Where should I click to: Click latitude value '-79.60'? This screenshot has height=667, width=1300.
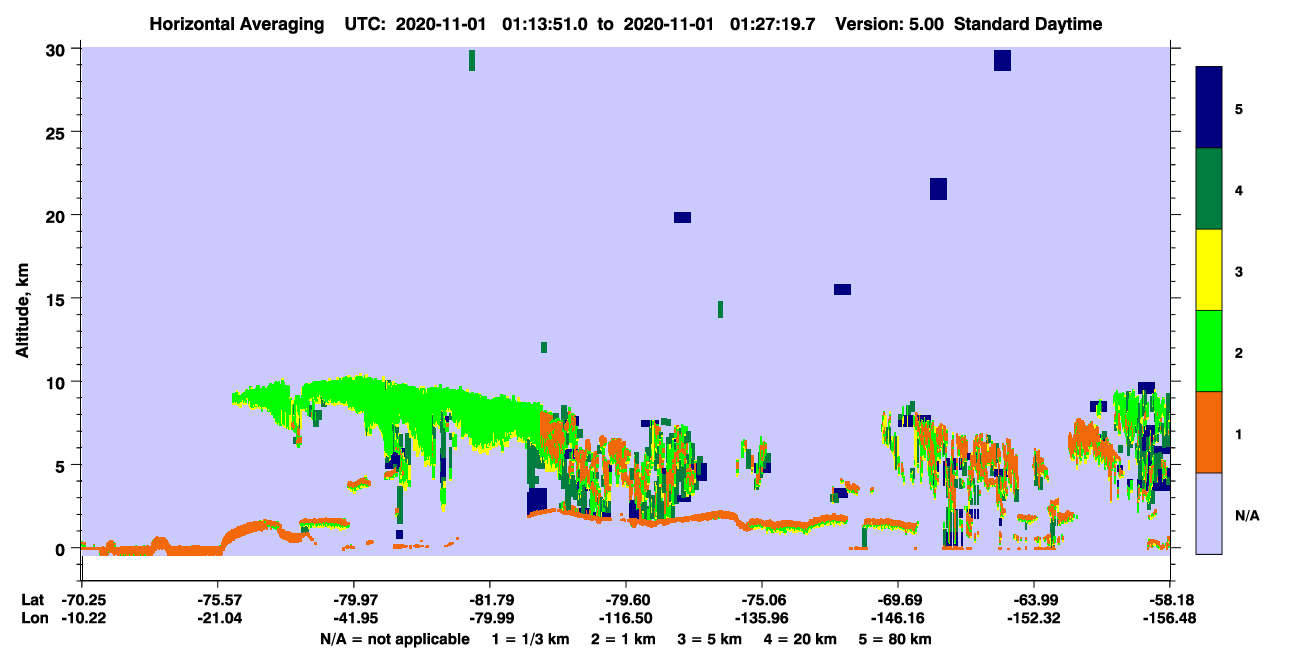coord(625,600)
